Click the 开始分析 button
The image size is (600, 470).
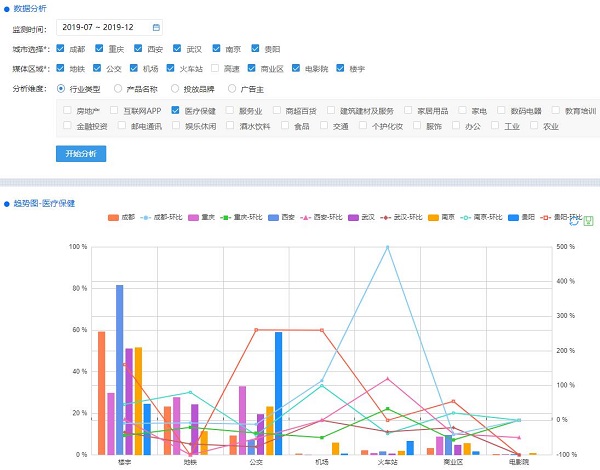click(80, 153)
